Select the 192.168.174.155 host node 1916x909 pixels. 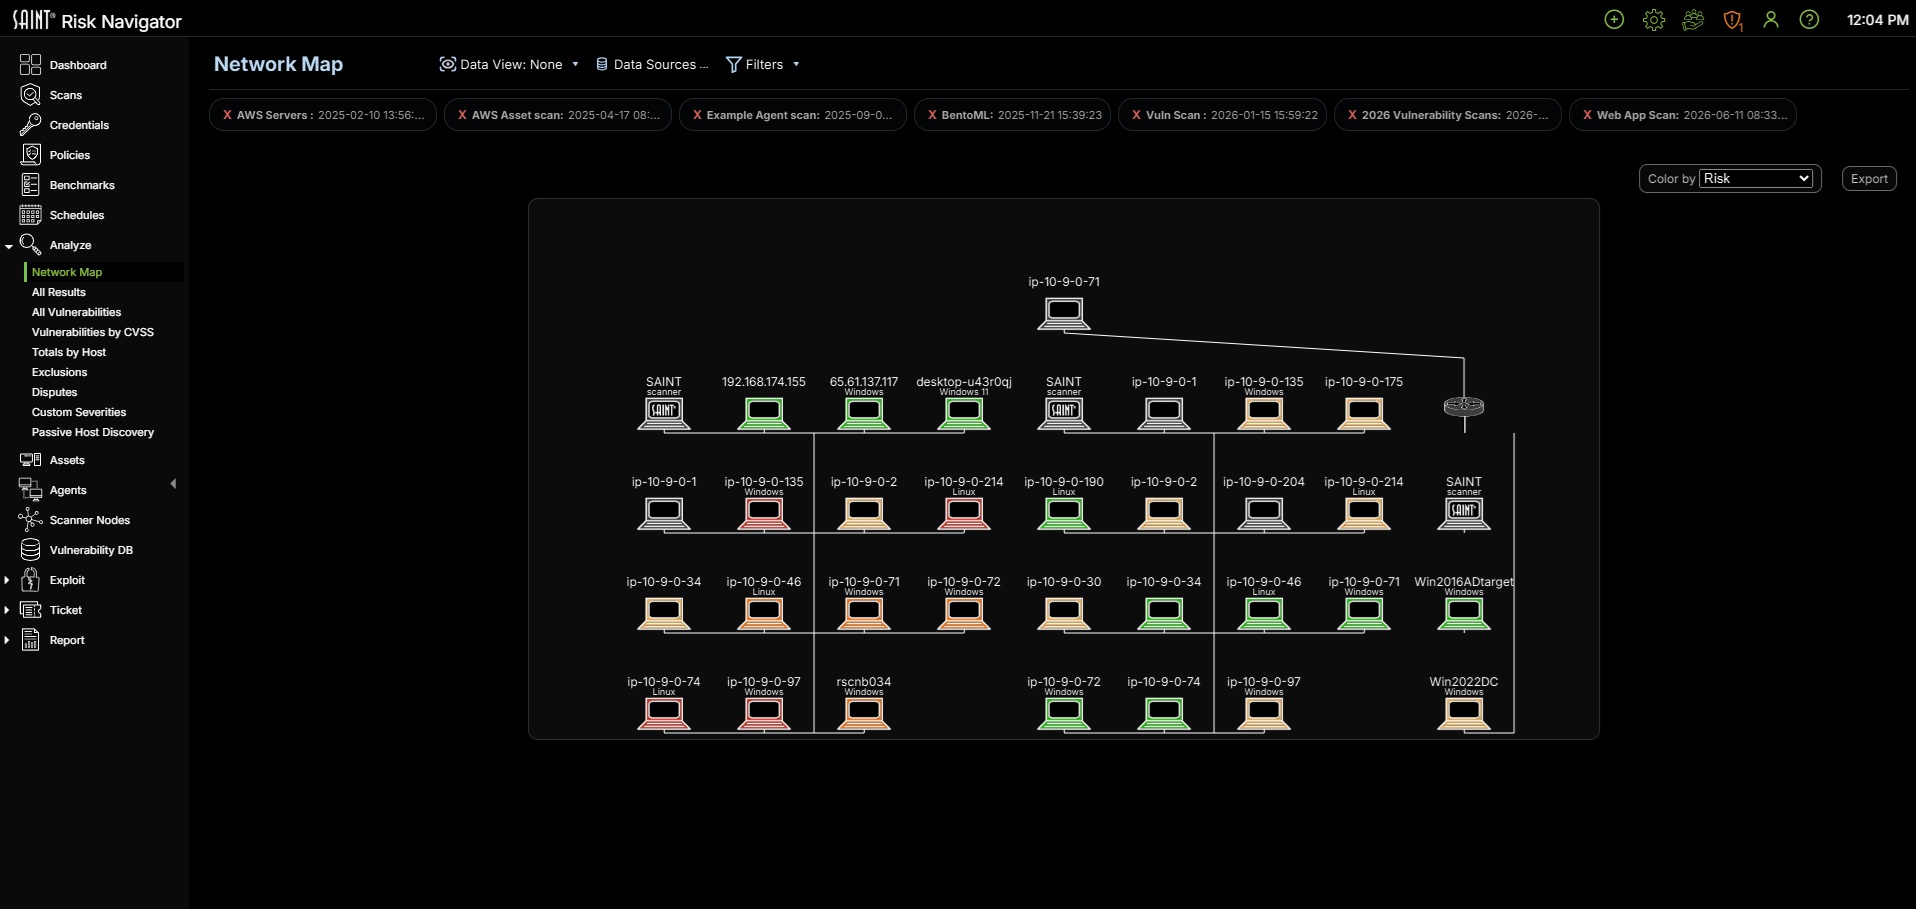click(x=764, y=413)
